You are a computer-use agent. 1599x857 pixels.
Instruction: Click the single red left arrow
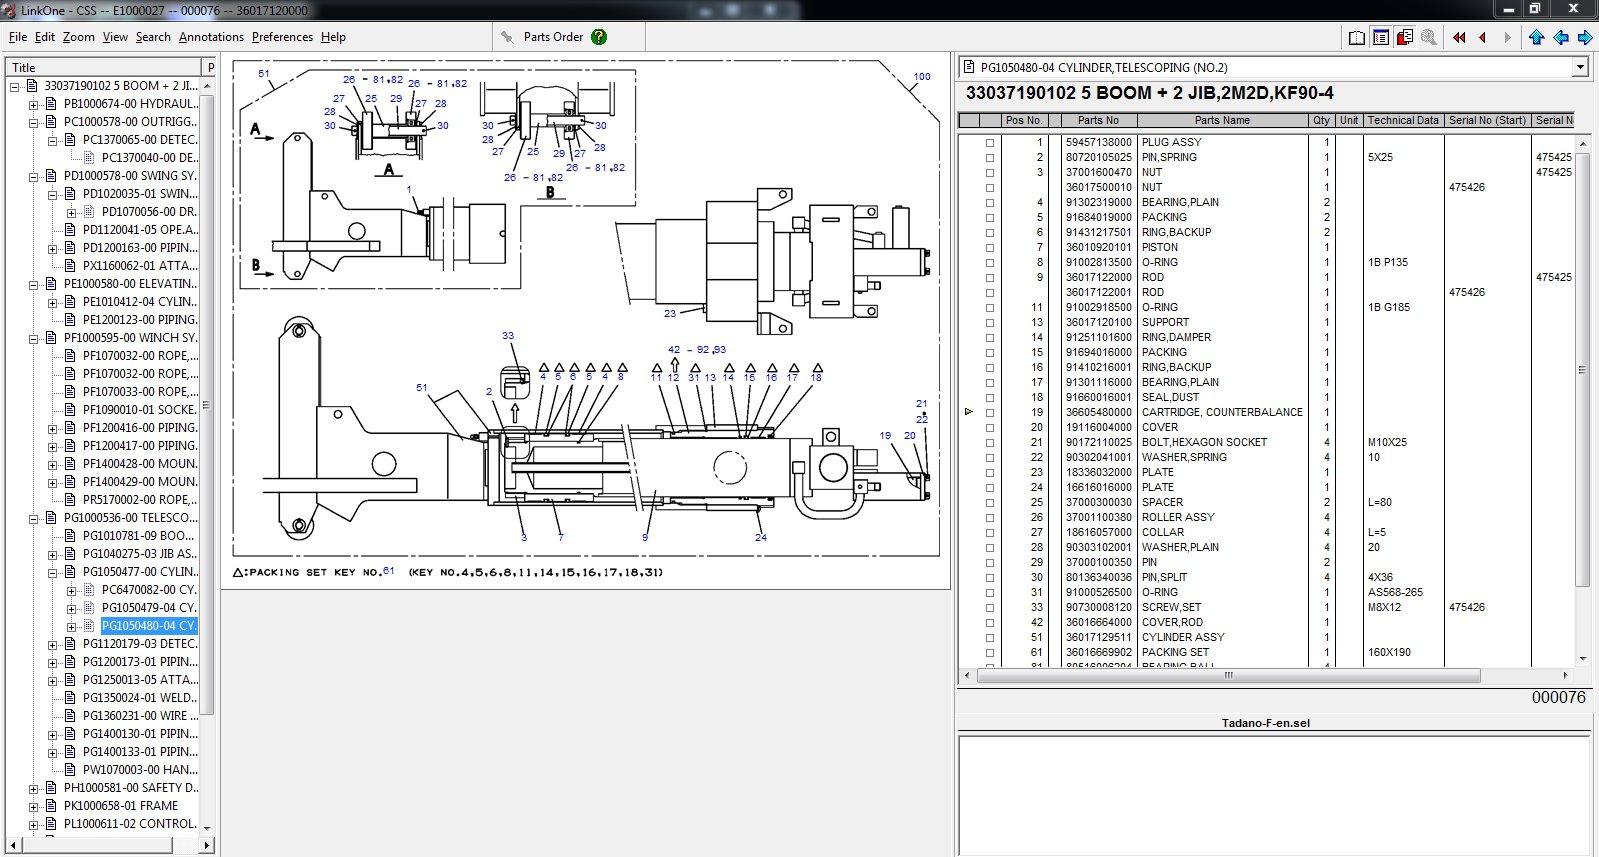pyautogui.click(x=1482, y=38)
